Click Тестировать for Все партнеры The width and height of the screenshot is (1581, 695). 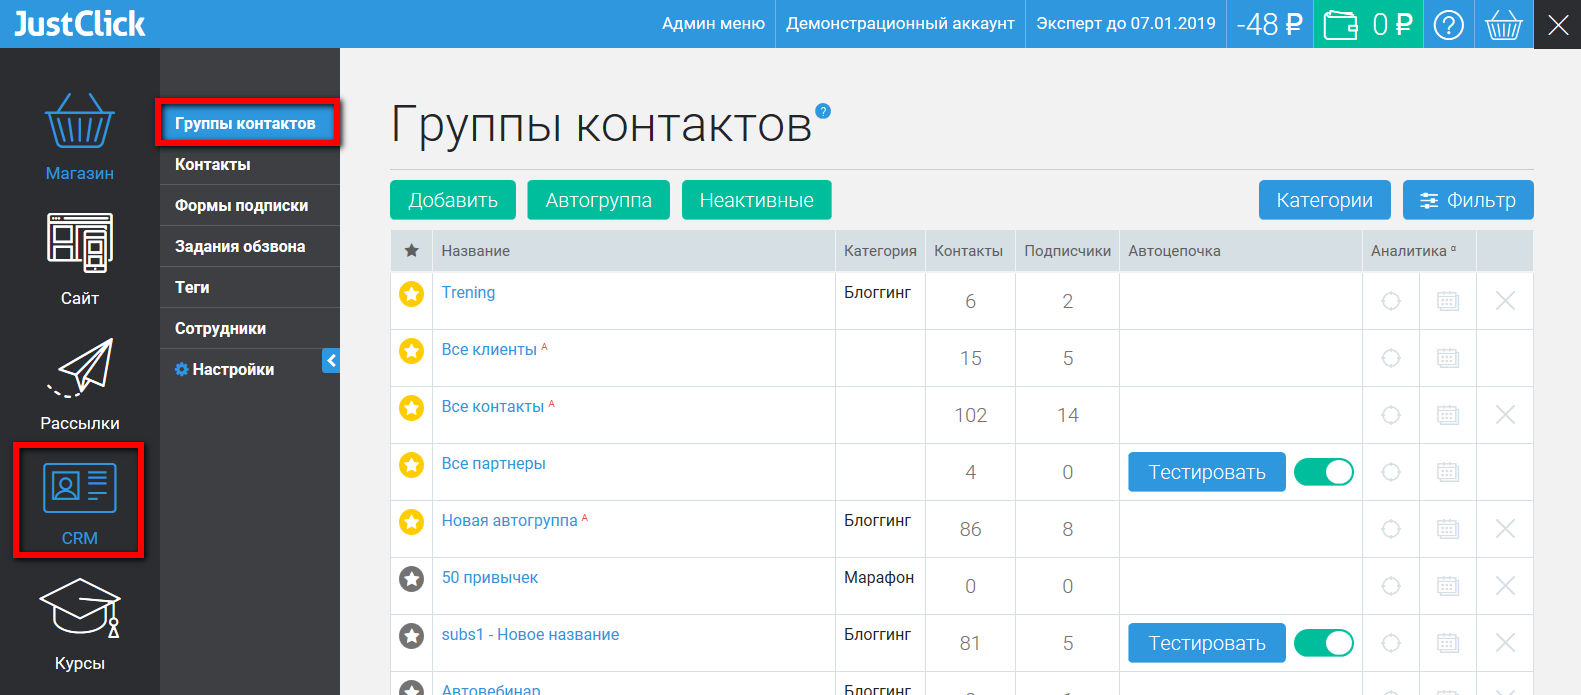1207,472
